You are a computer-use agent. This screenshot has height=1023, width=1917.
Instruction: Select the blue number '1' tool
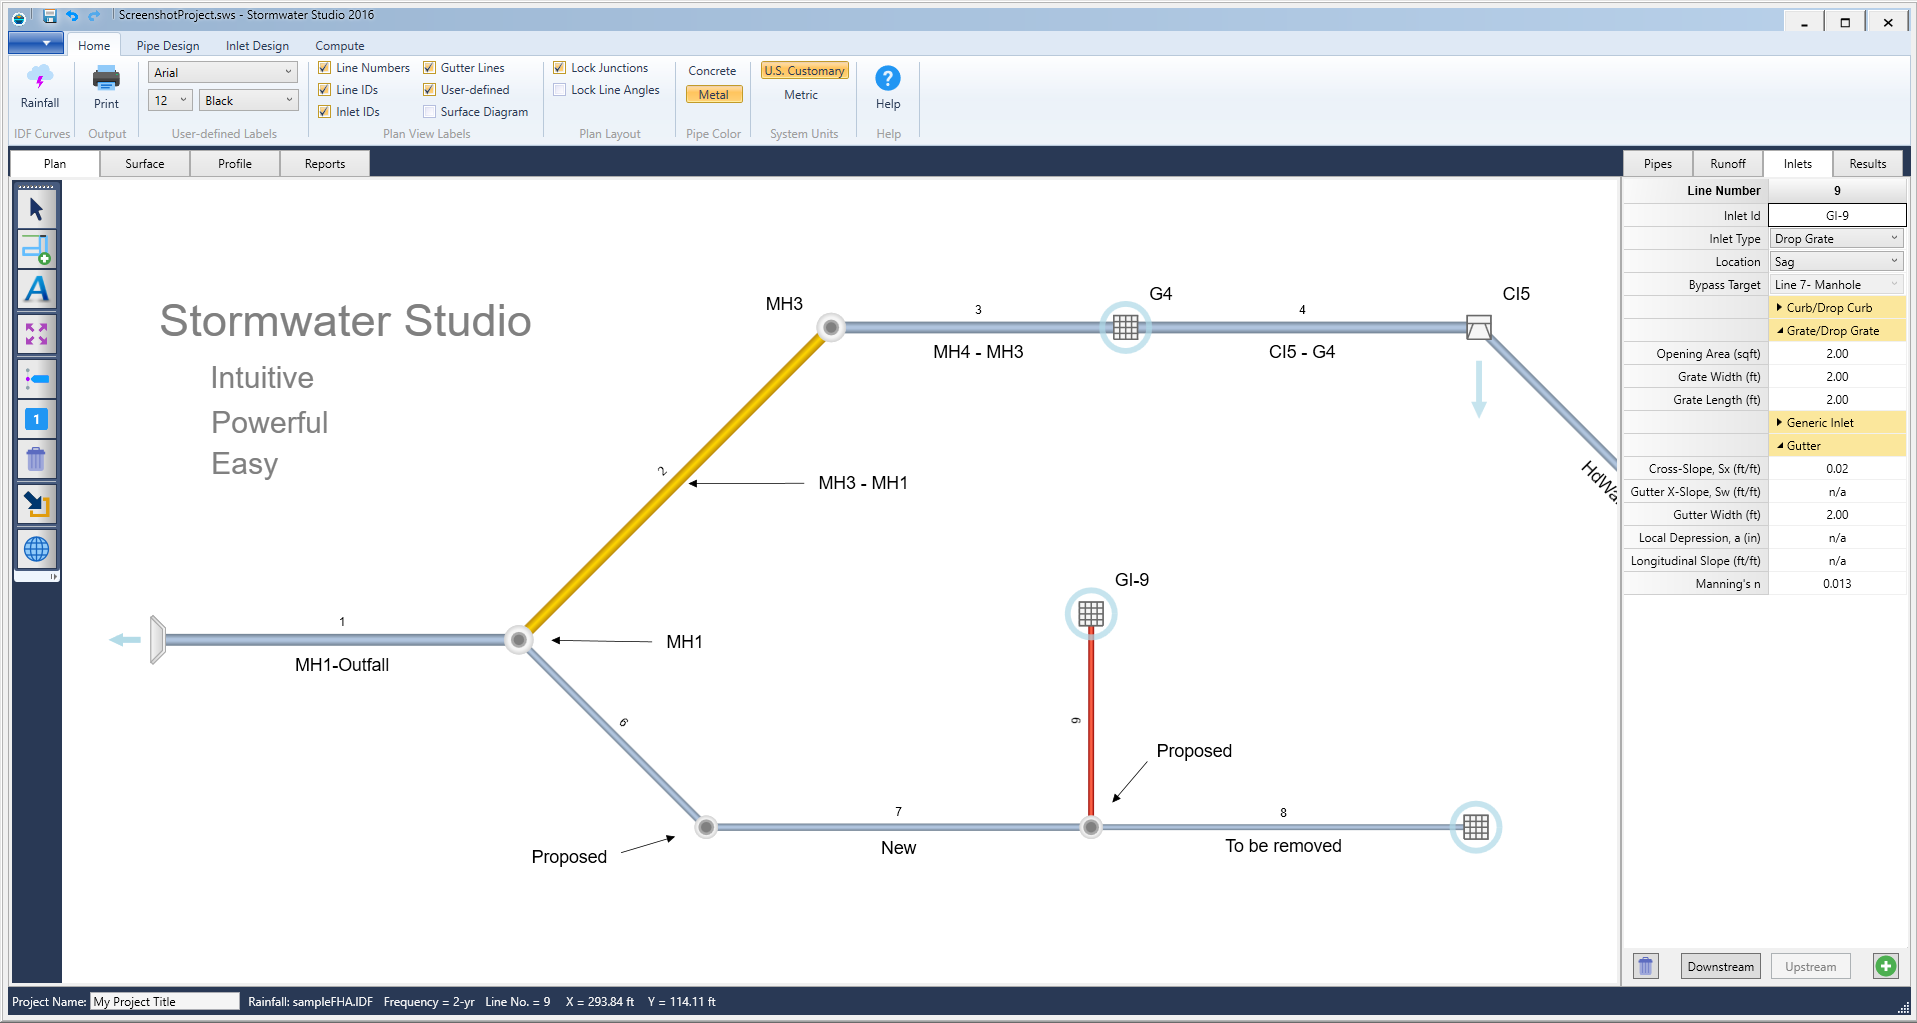[37, 420]
